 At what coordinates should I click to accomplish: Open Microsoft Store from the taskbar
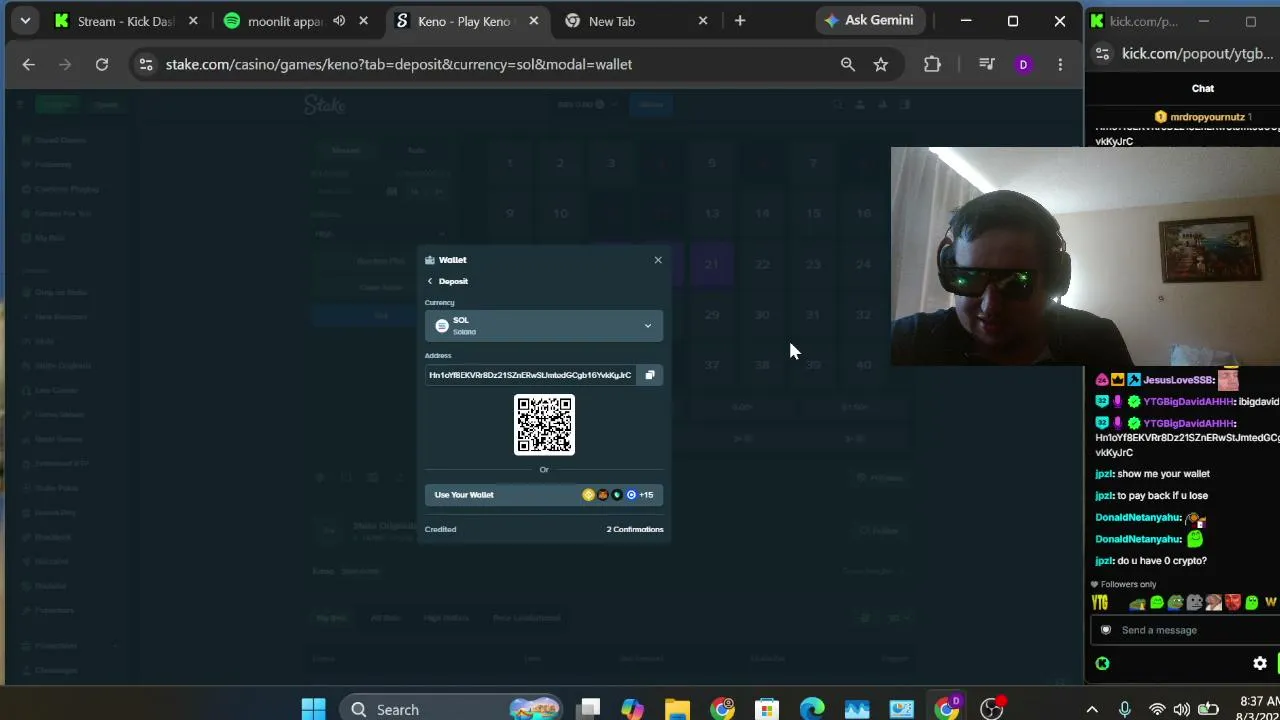[767, 709]
